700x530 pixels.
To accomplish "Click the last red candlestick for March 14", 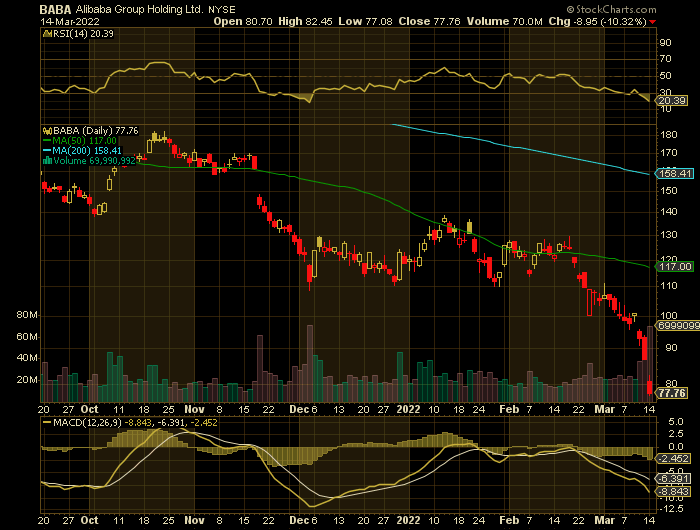I will [x=649, y=387].
